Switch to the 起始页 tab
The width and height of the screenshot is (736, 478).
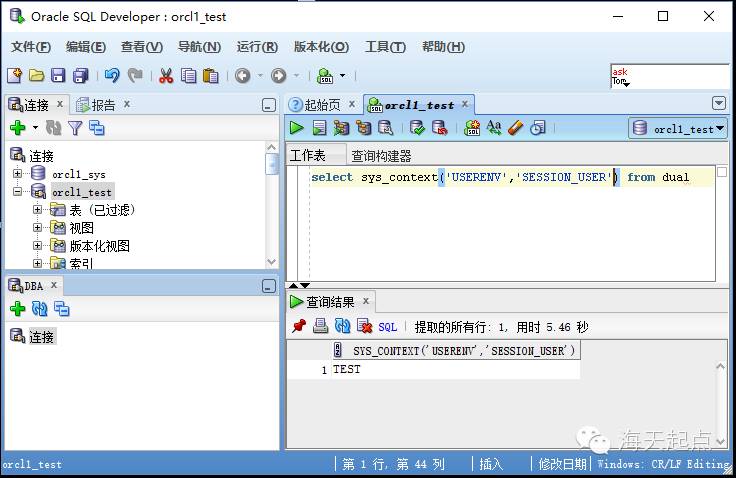click(x=322, y=105)
